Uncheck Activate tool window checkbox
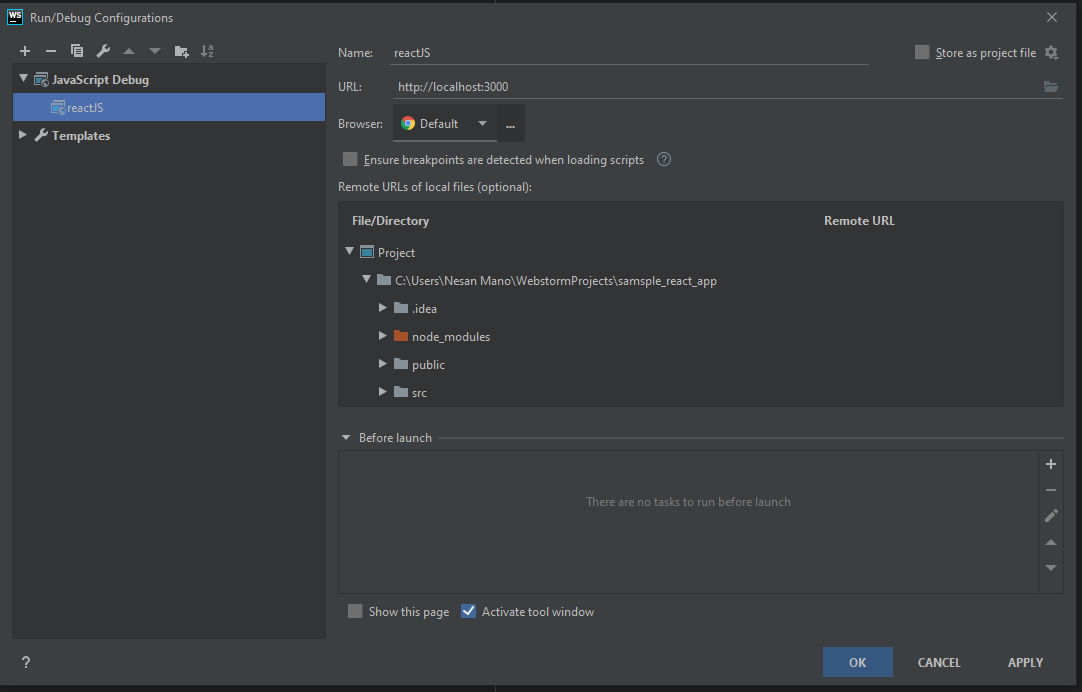This screenshot has height=692, width=1082. pos(468,611)
